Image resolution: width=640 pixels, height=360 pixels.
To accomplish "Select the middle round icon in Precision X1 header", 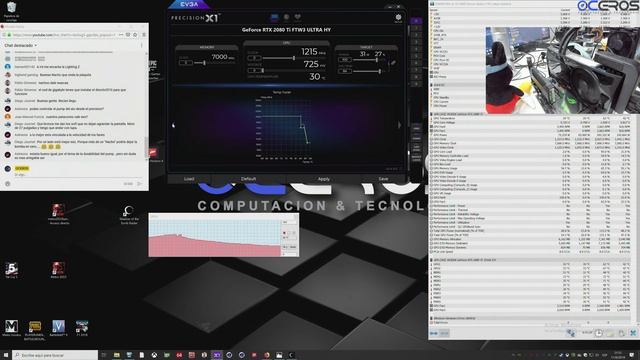I will coord(286,17).
